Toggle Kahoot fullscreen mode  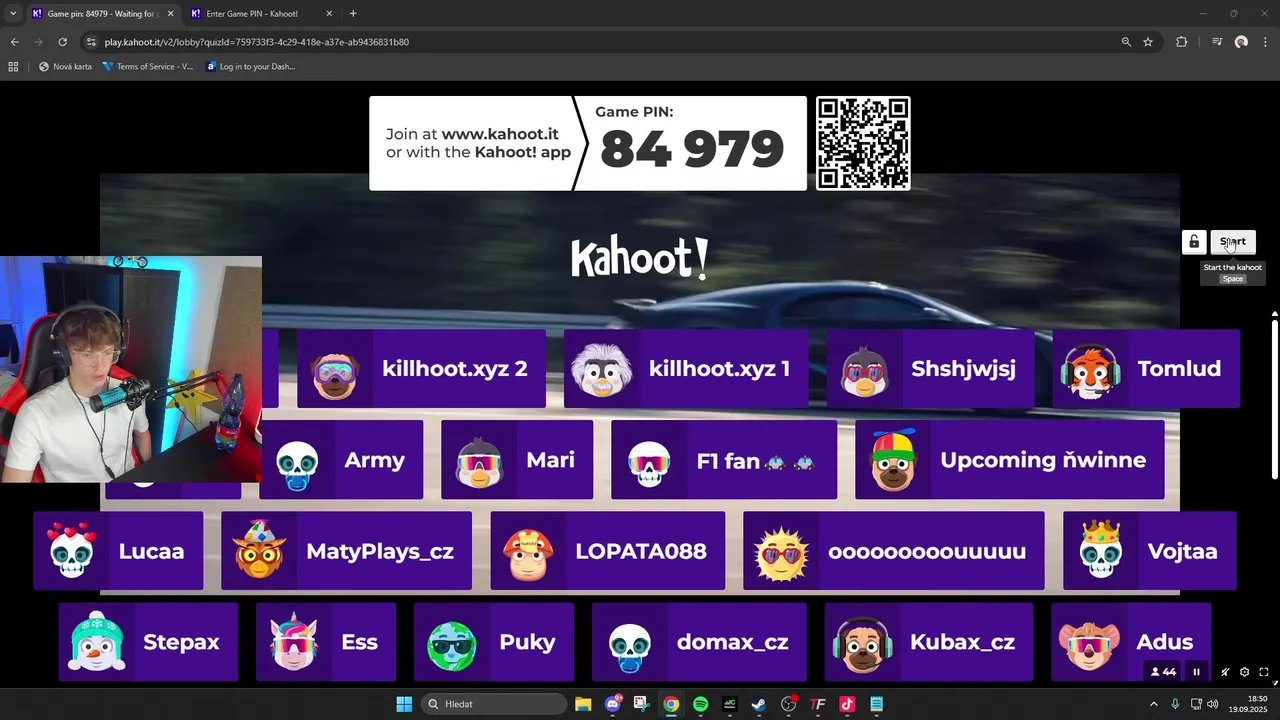coord(1264,672)
